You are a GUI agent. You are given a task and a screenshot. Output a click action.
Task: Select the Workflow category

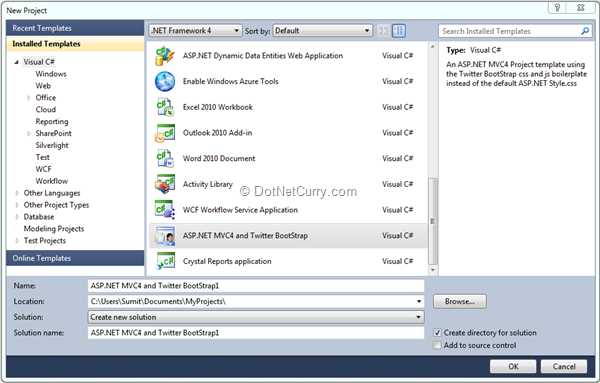pos(52,181)
